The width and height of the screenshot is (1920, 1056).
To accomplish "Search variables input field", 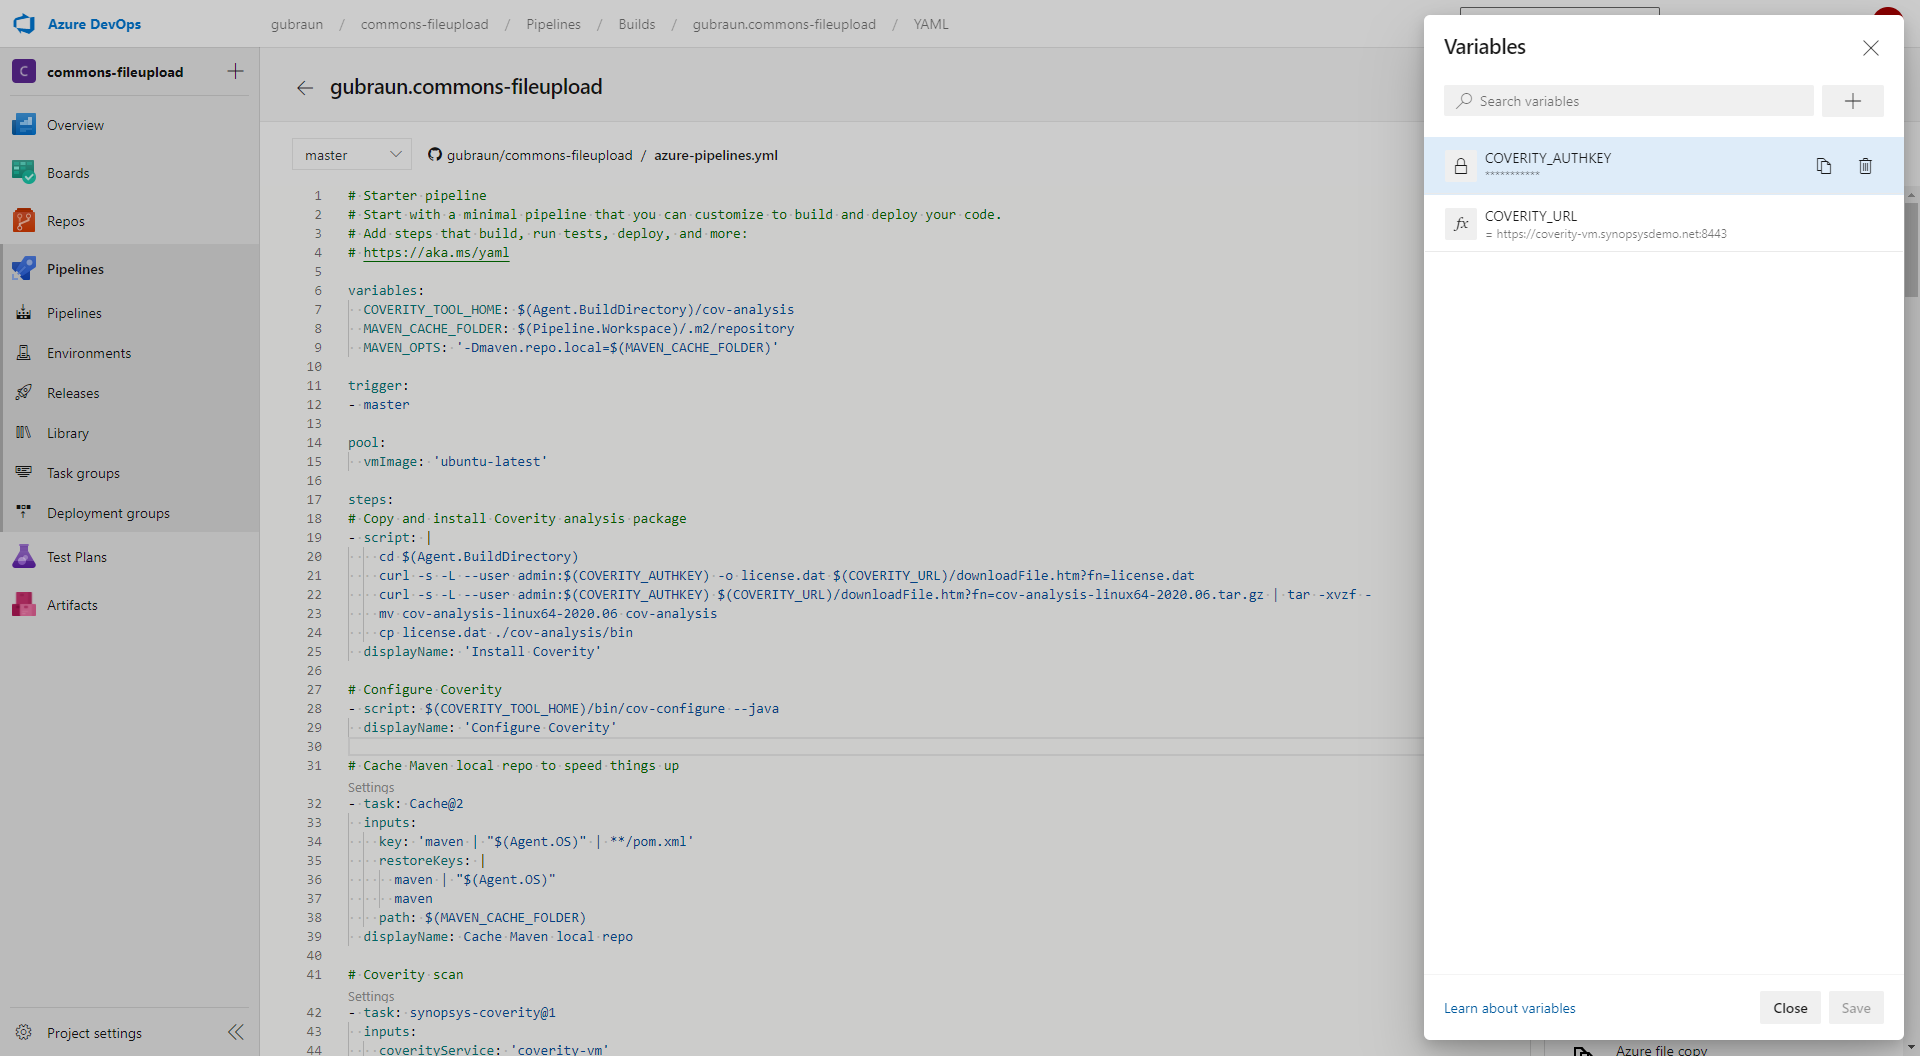I will point(1640,101).
